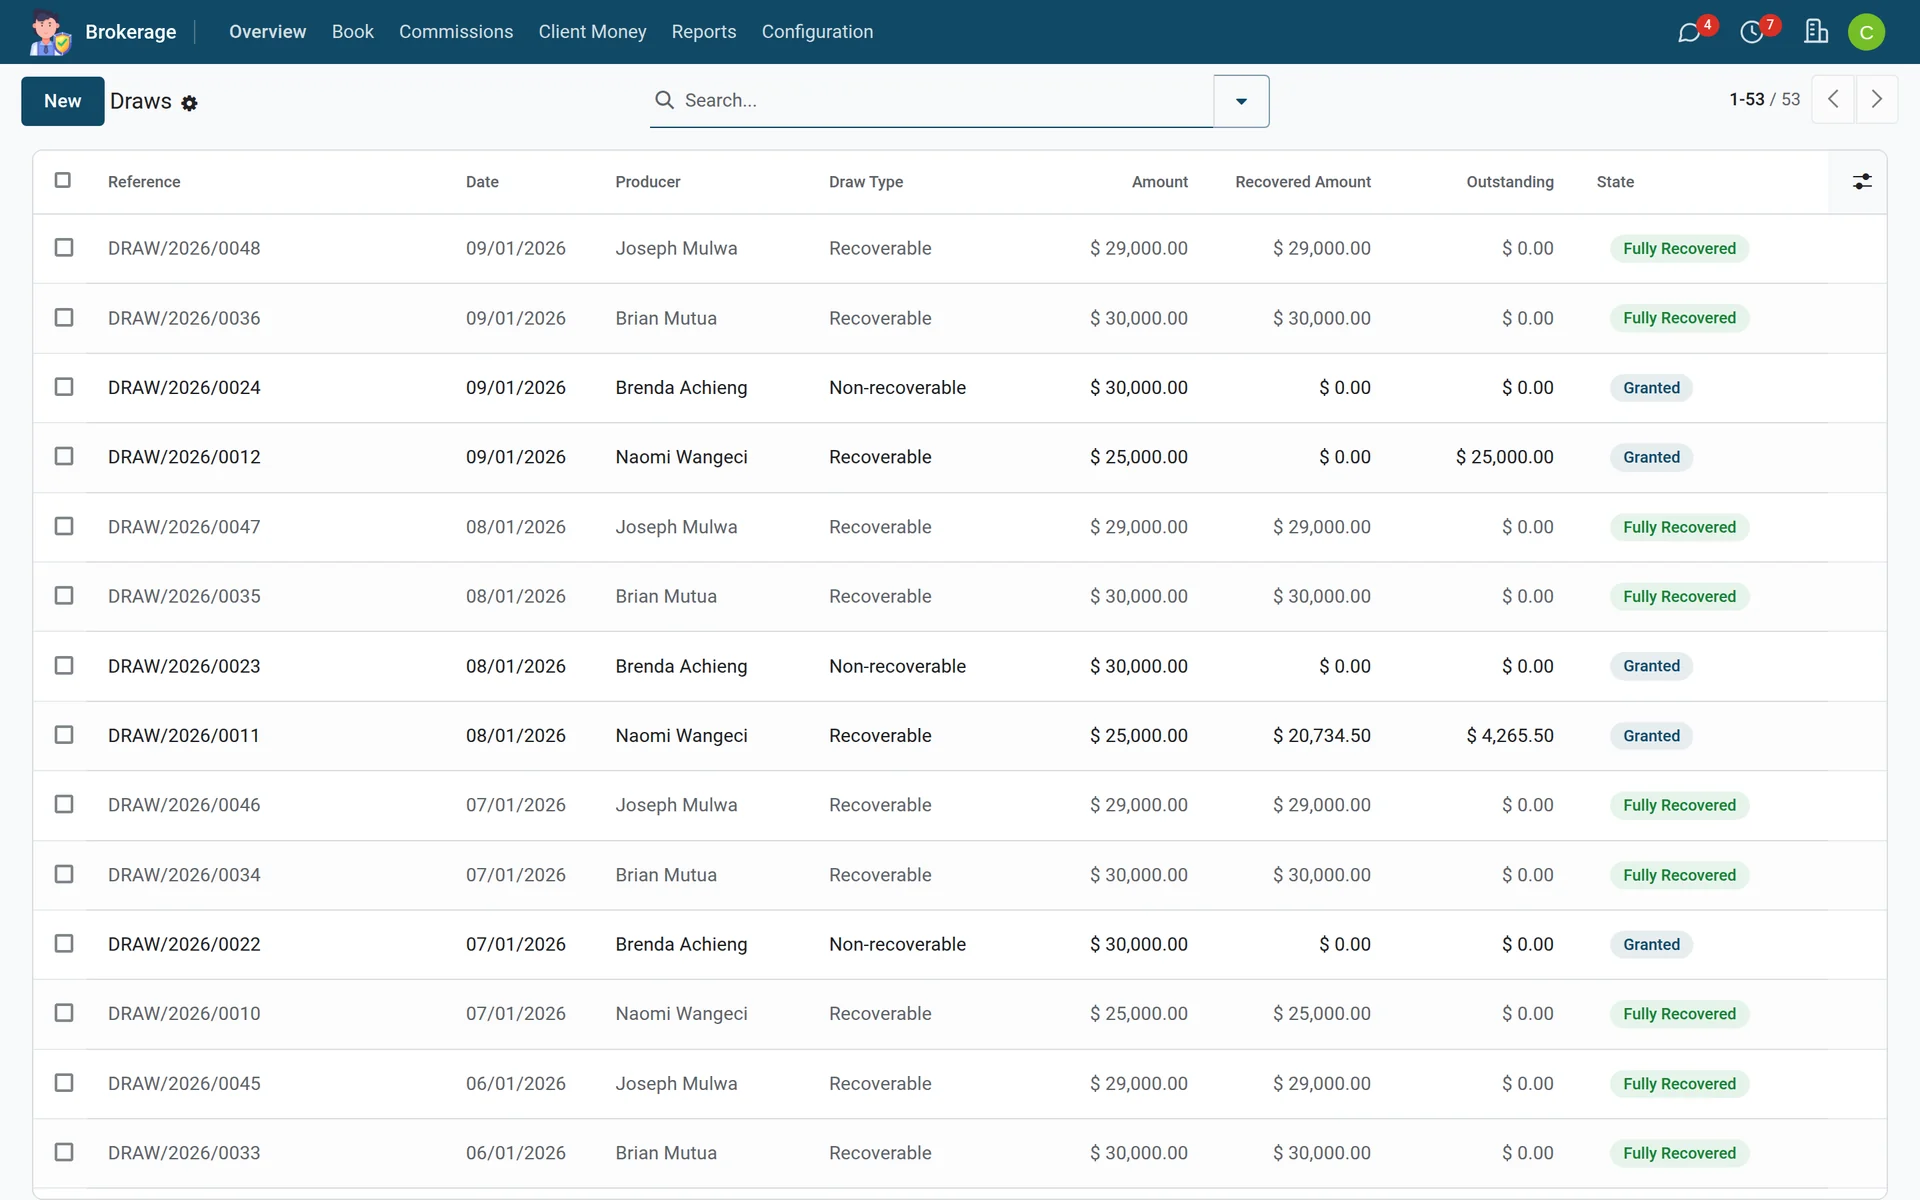Screen dimensions: 1920x1200
Task: Open the Book menu
Action: coord(353,32)
